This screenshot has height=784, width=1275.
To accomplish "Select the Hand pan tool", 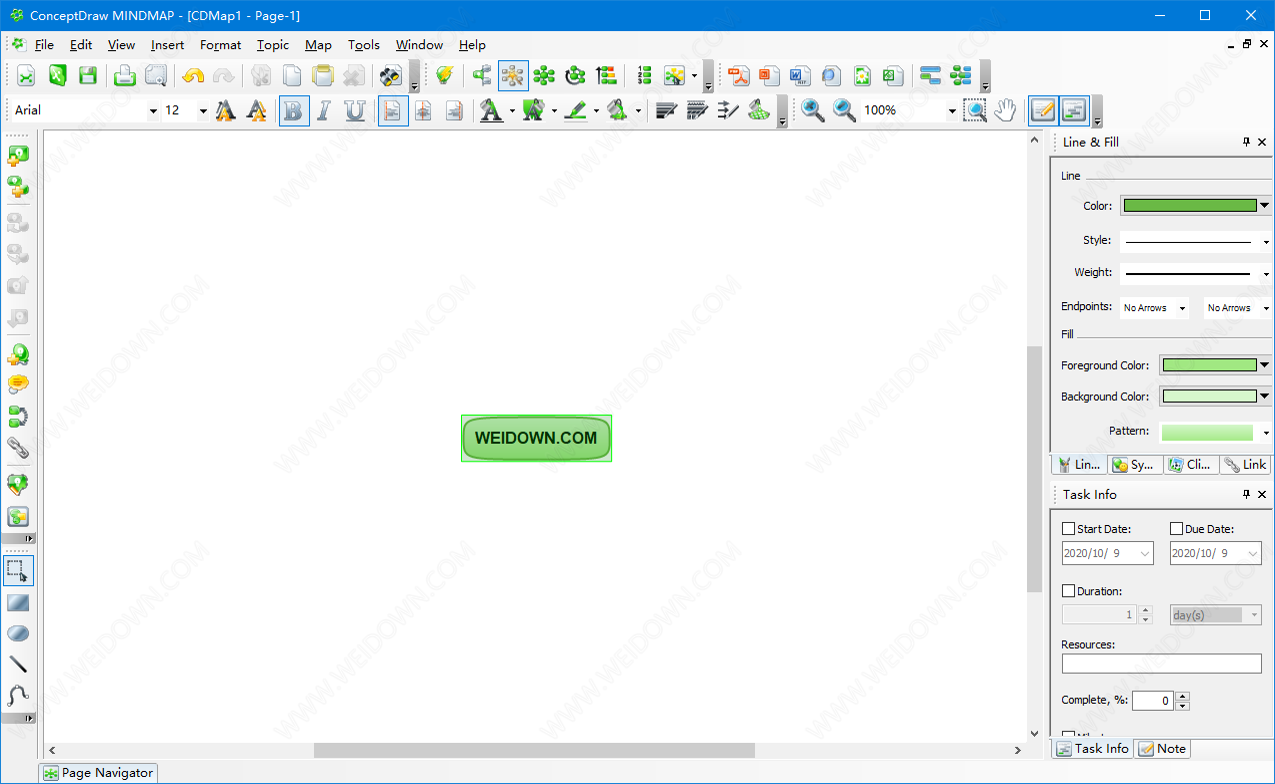I will tap(1006, 110).
